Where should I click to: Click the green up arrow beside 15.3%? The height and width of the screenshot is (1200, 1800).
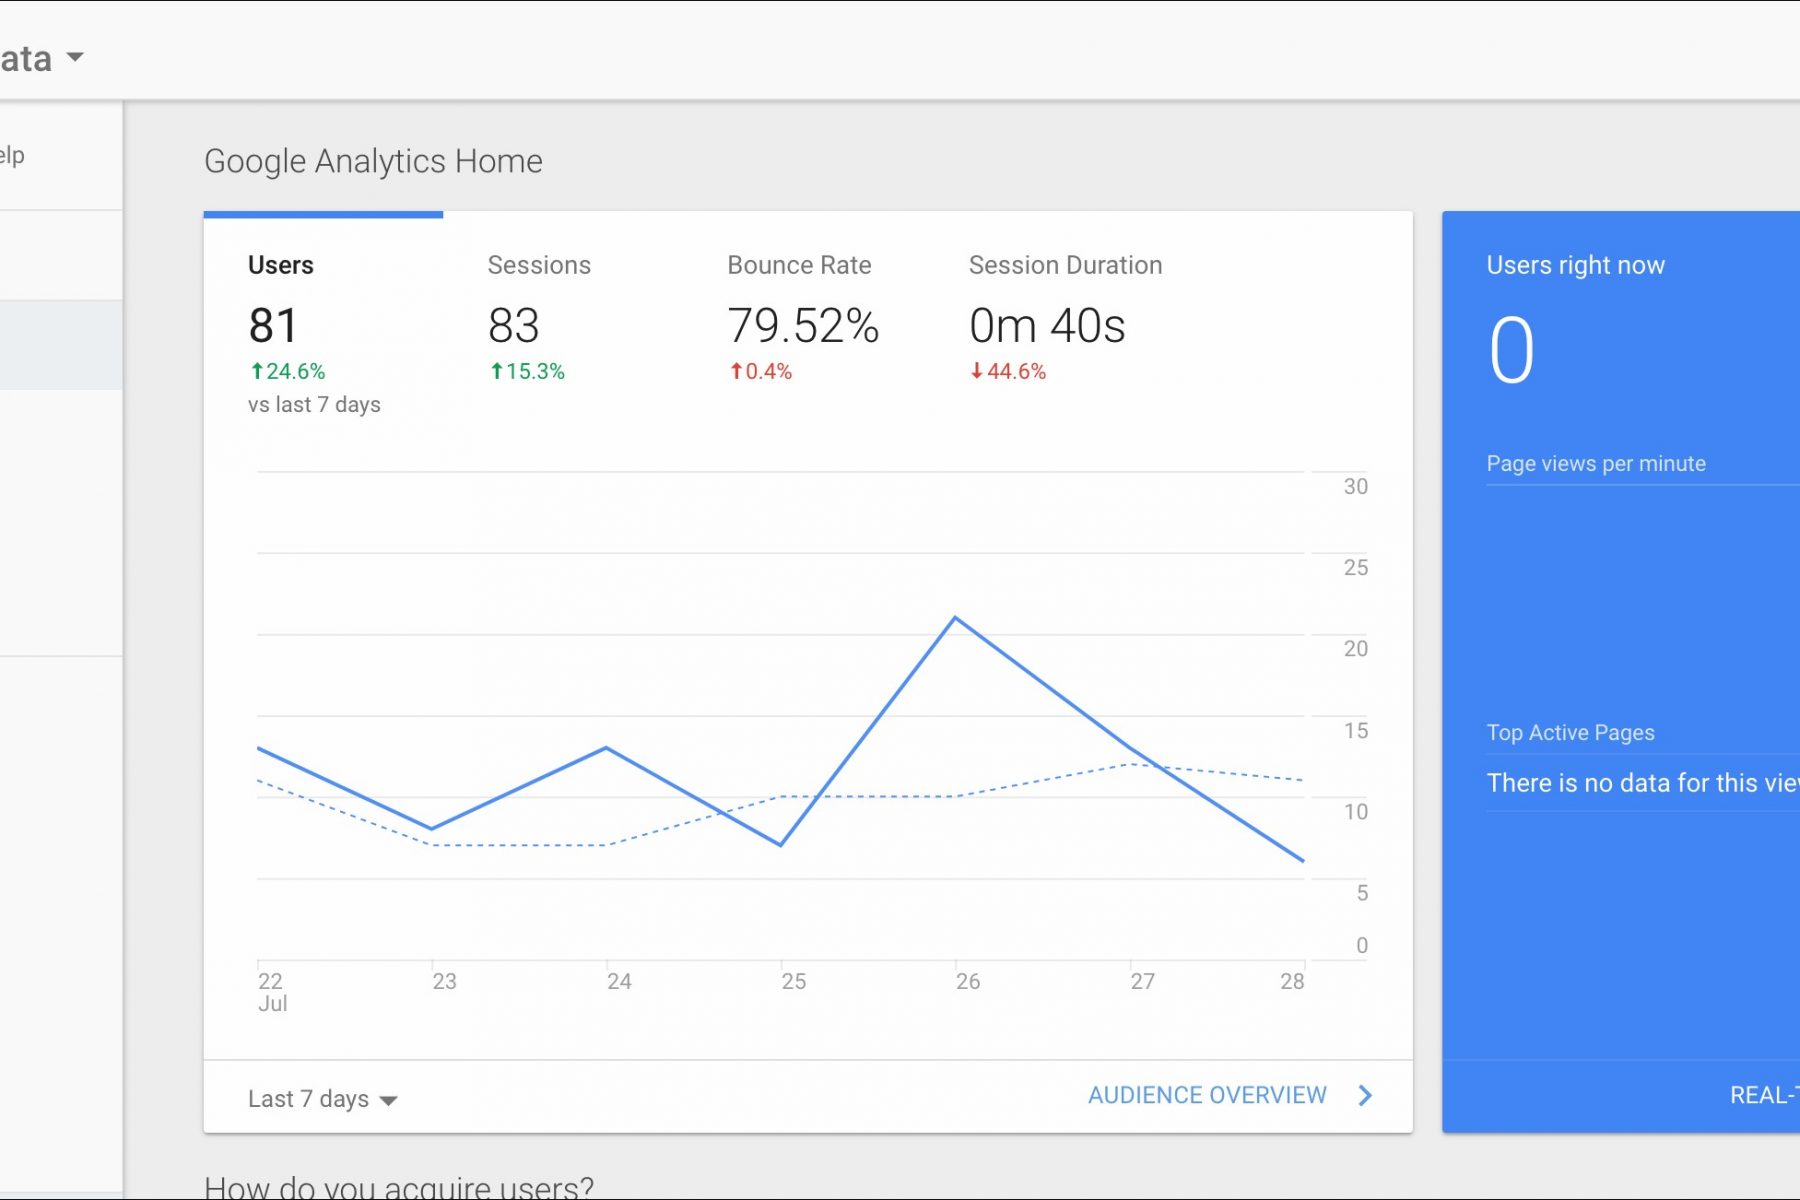point(497,371)
